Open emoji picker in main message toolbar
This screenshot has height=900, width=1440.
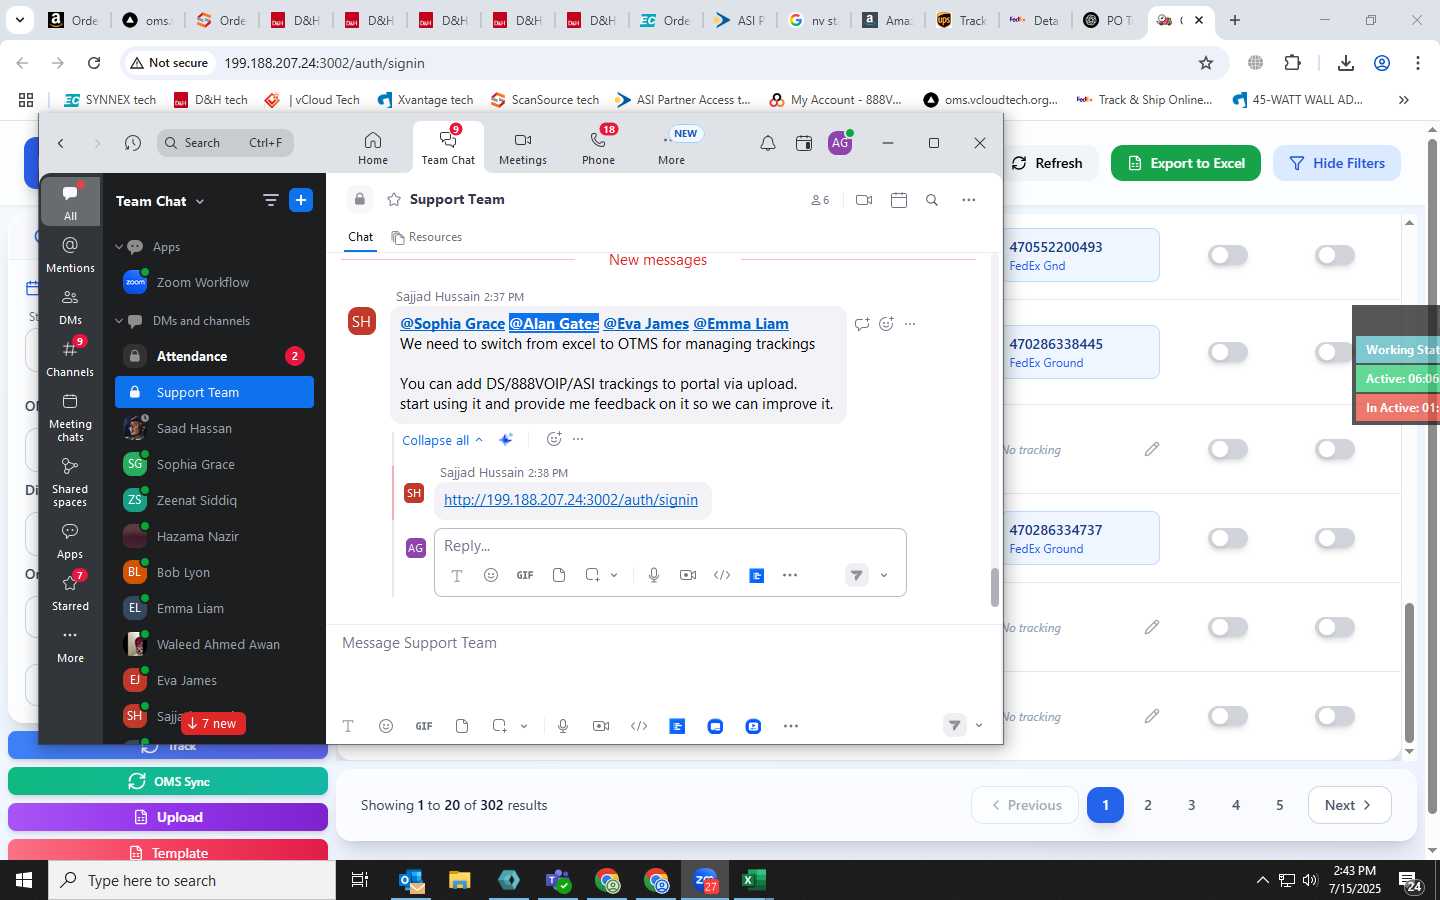pos(386,726)
